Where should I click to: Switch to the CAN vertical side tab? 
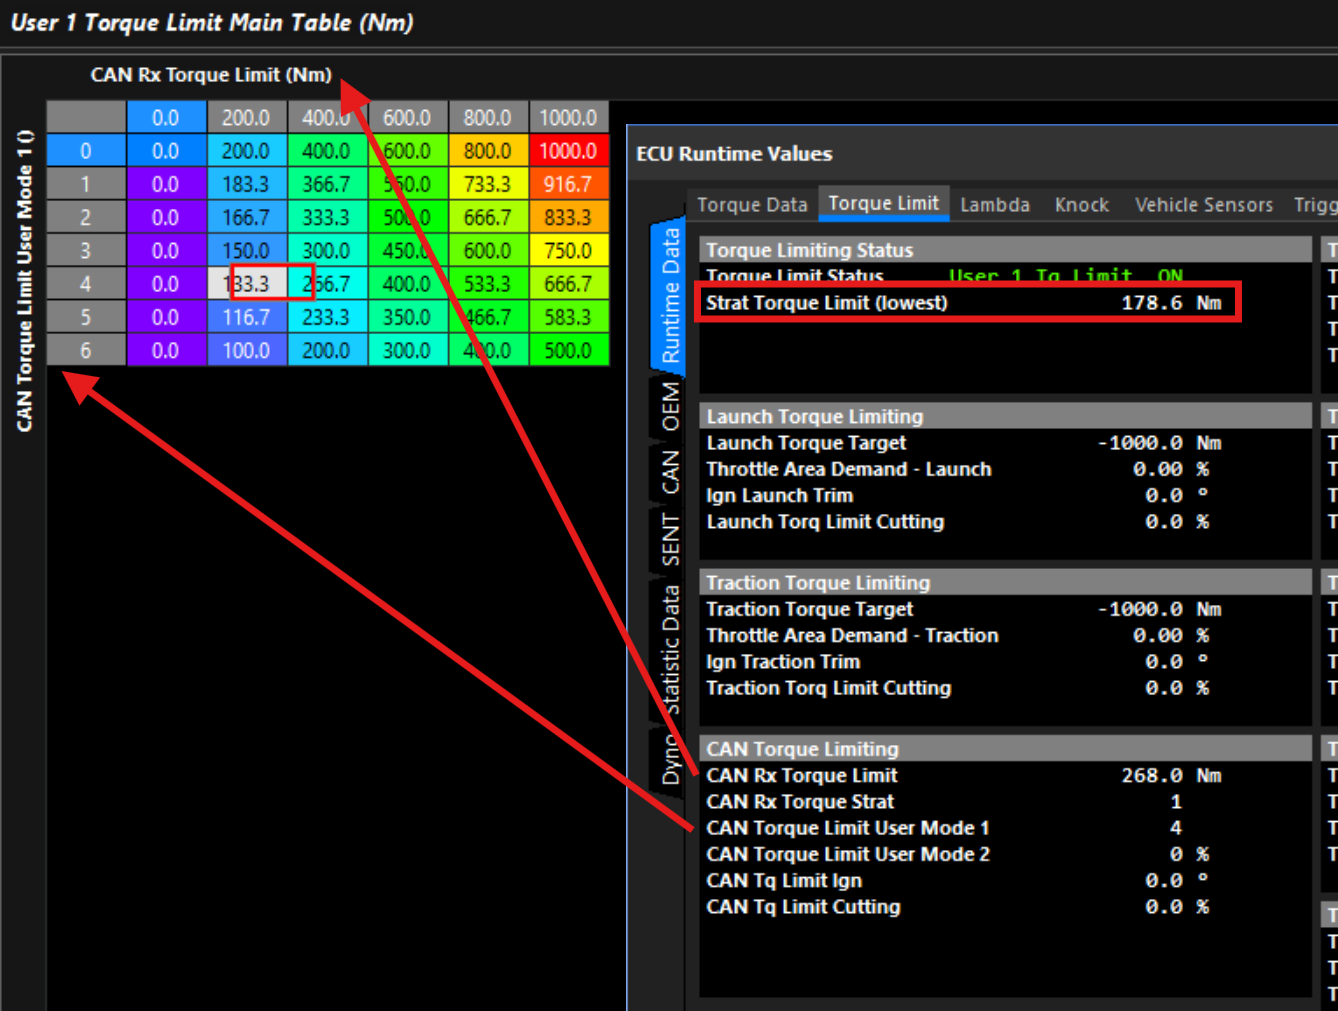[670, 471]
